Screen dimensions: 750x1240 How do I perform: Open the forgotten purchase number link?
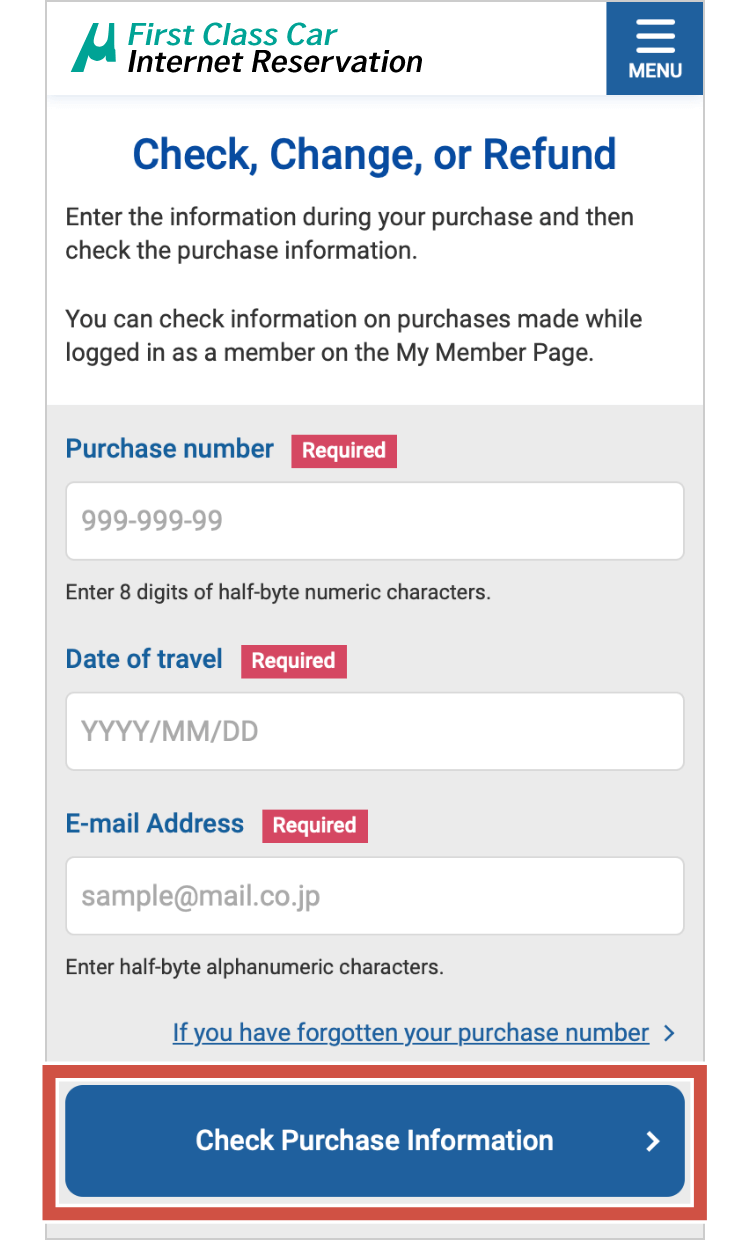(410, 1033)
